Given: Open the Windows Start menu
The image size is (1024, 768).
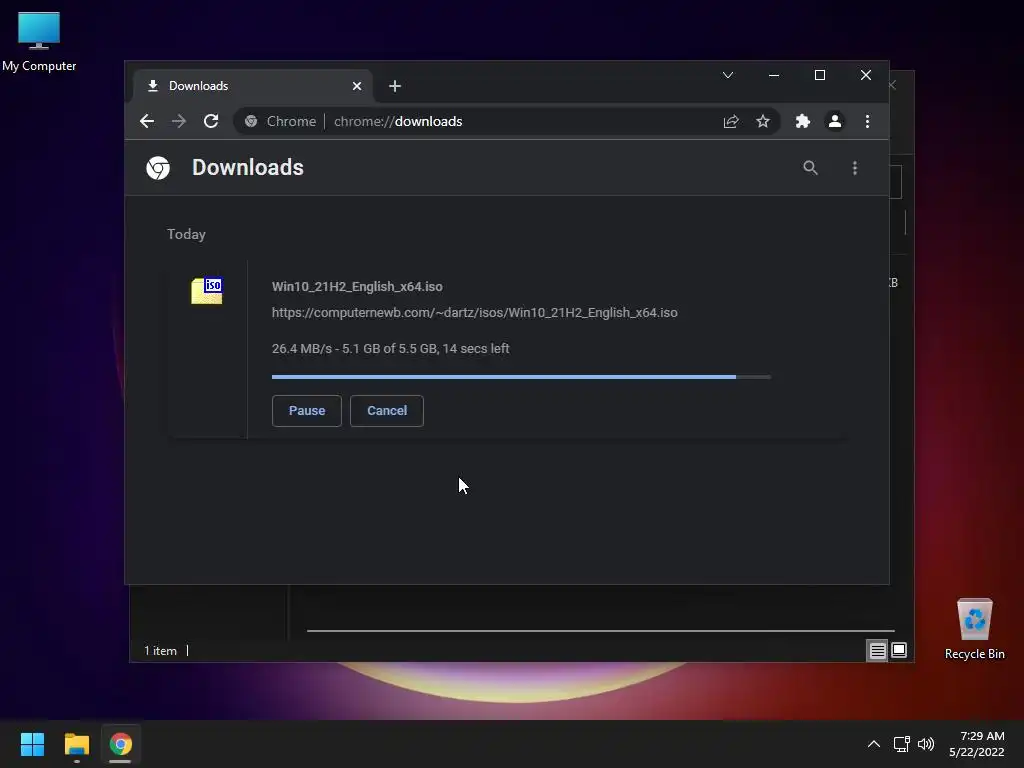Looking at the screenshot, I should coord(32,744).
